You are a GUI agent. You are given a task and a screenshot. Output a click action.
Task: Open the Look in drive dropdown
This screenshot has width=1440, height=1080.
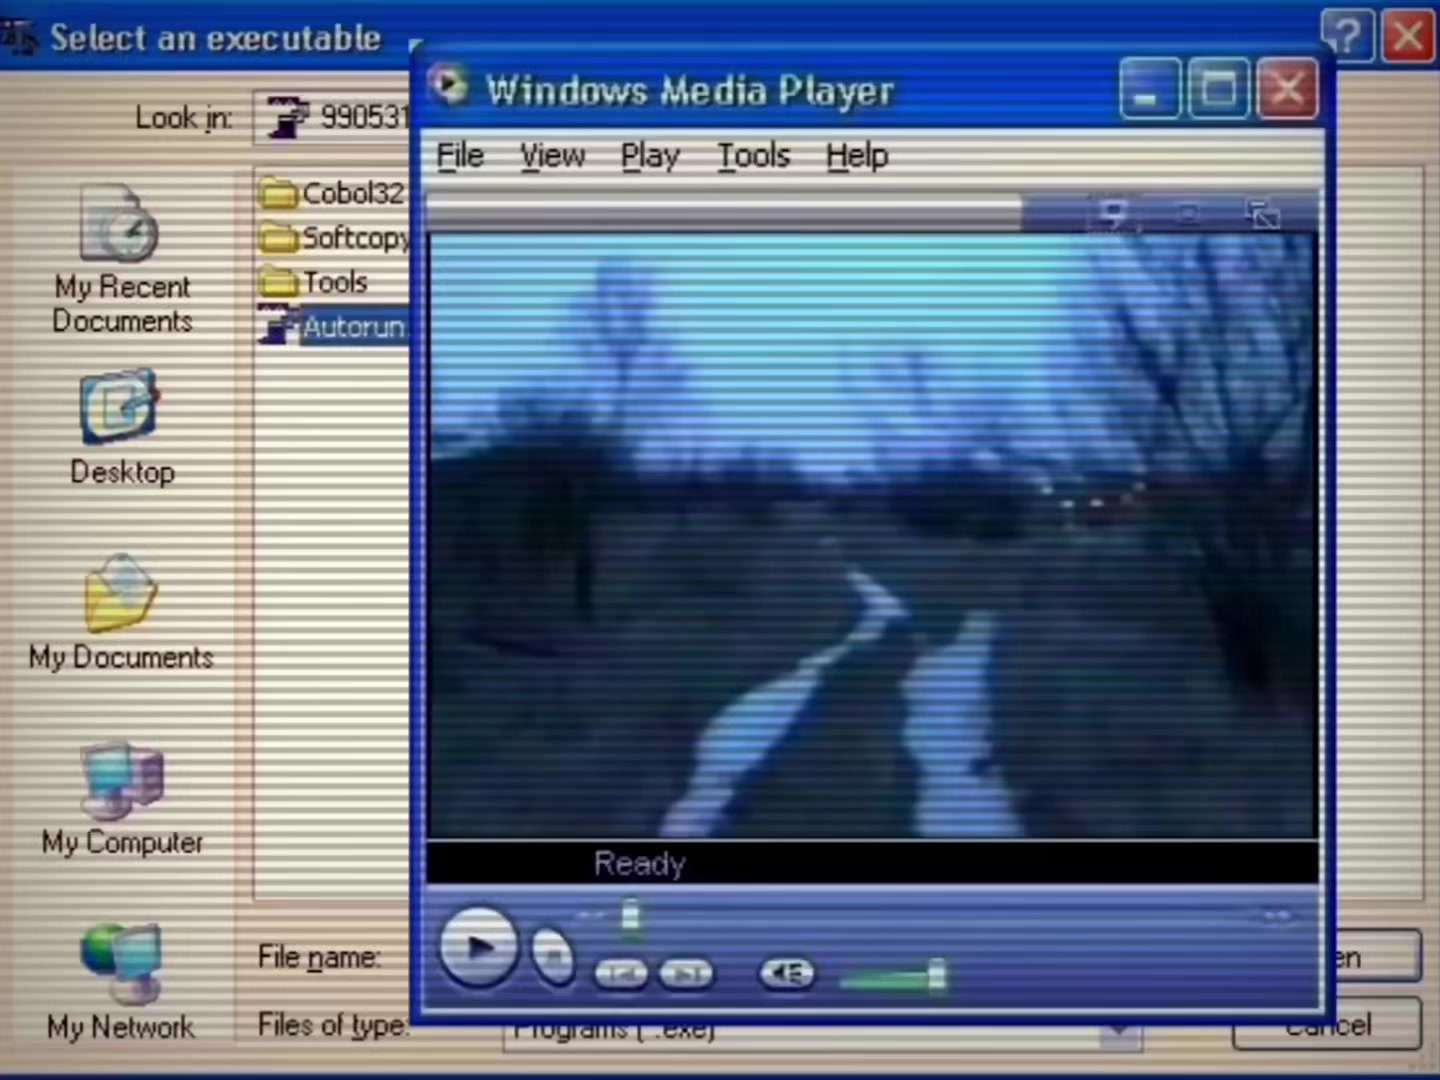point(333,118)
